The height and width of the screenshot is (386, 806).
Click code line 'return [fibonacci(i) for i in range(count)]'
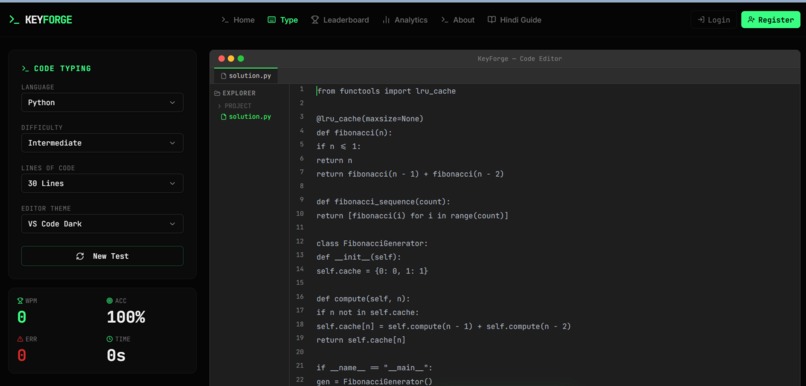[412, 216]
